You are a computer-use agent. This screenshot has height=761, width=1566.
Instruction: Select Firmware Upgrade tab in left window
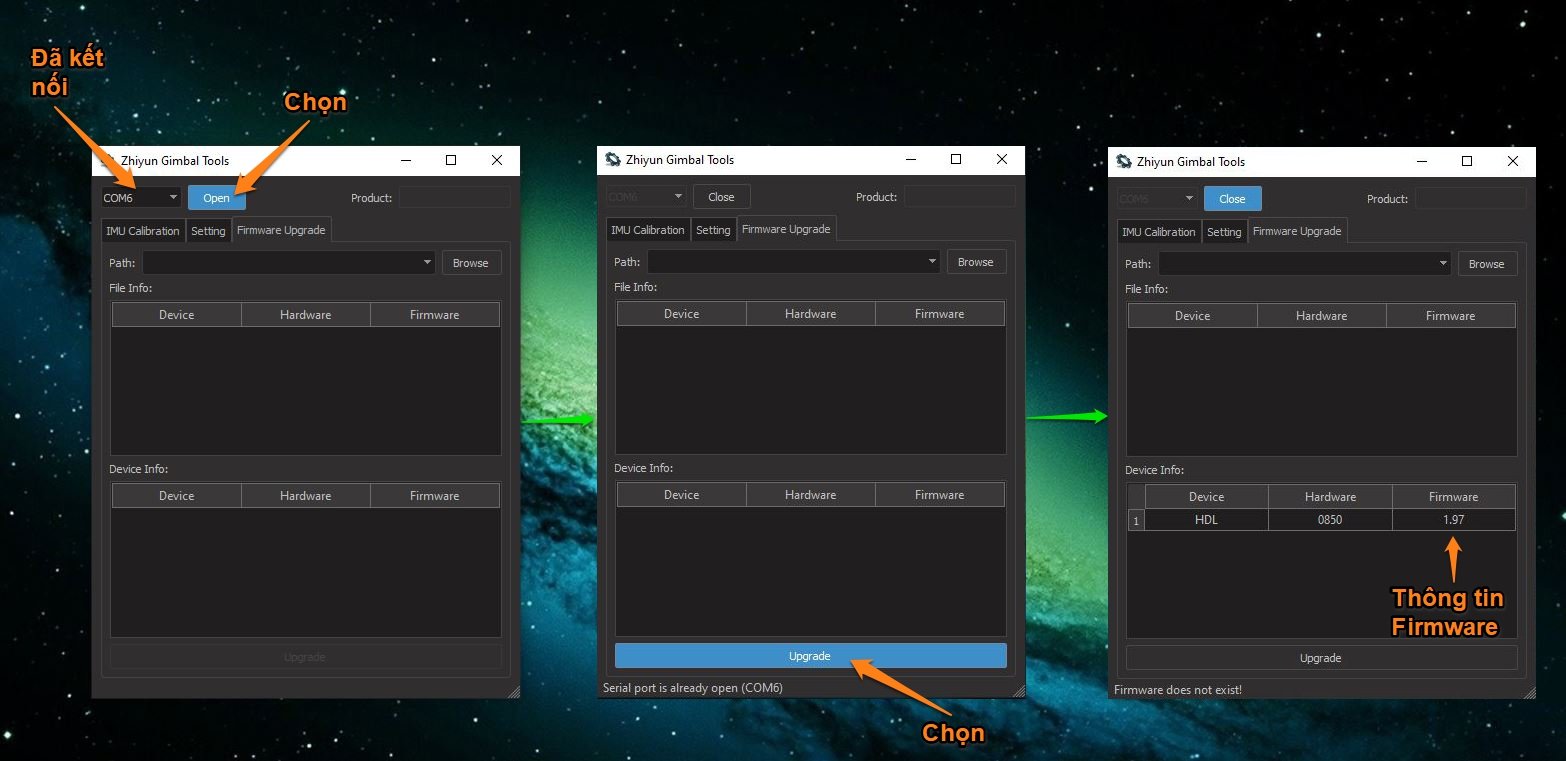pos(281,230)
